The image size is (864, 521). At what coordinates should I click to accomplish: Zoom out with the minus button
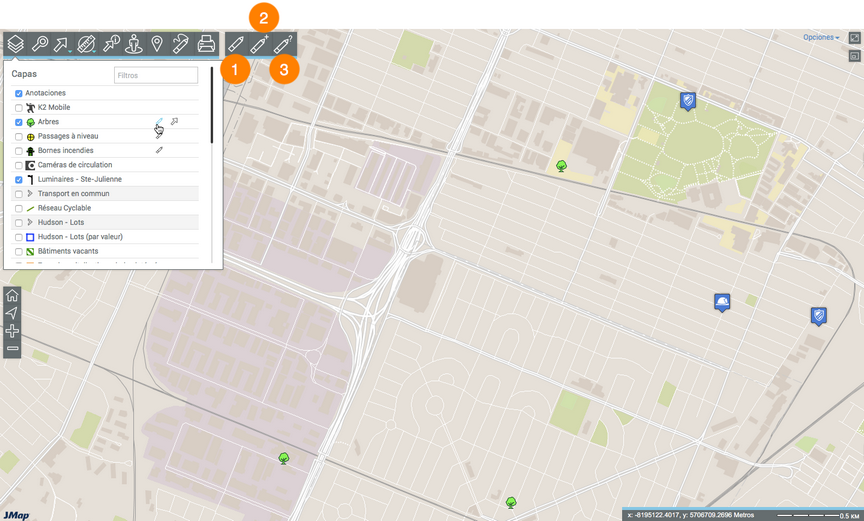coord(12,348)
